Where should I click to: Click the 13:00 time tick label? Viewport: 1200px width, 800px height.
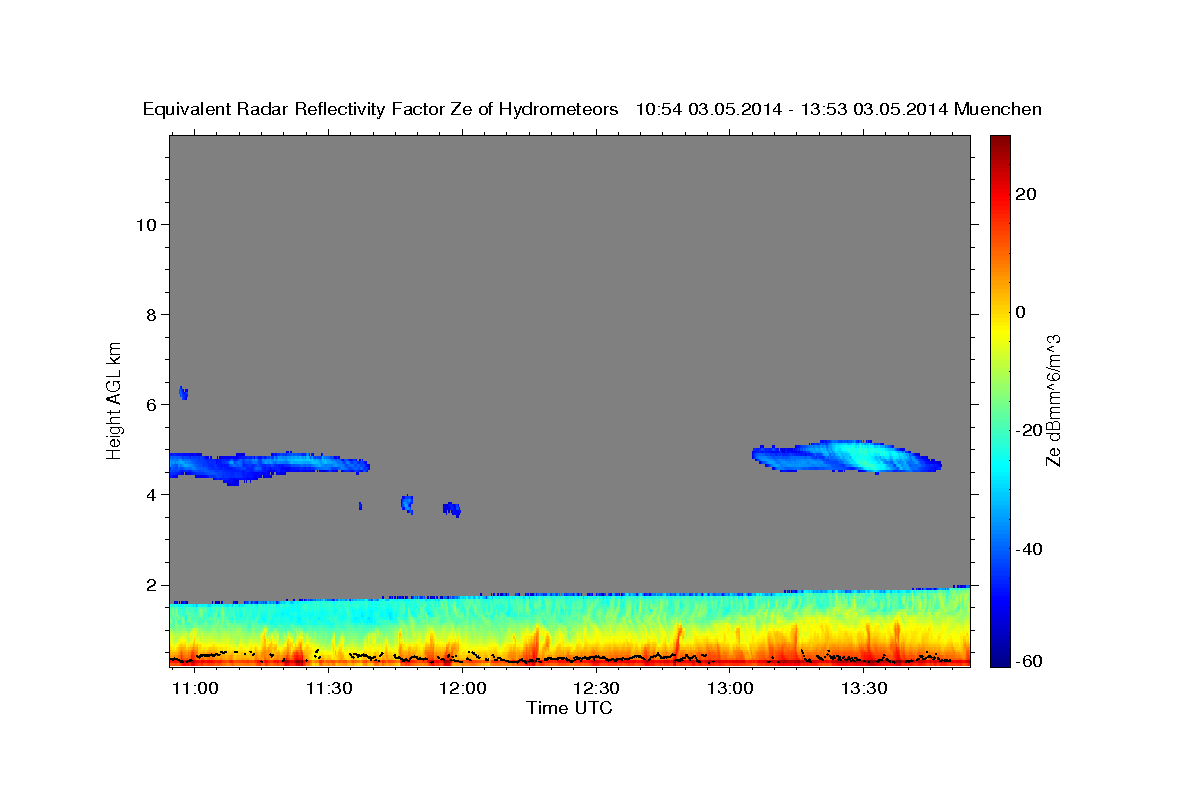(x=731, y=689)
